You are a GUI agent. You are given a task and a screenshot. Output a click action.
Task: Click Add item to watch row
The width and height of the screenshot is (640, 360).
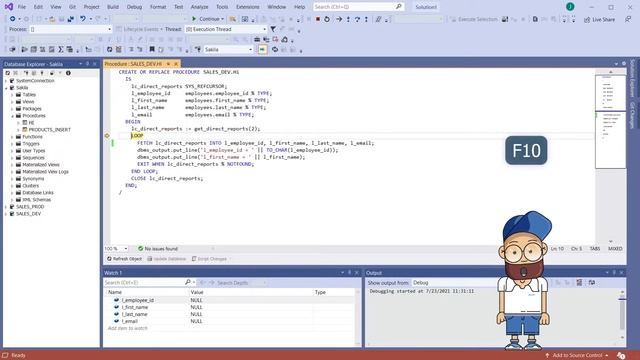tap(127, 328)
